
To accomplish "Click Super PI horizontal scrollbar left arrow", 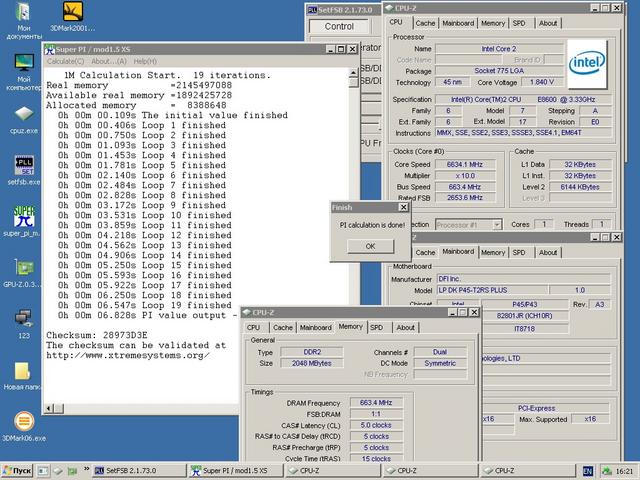I will click(x=49, y=408).
